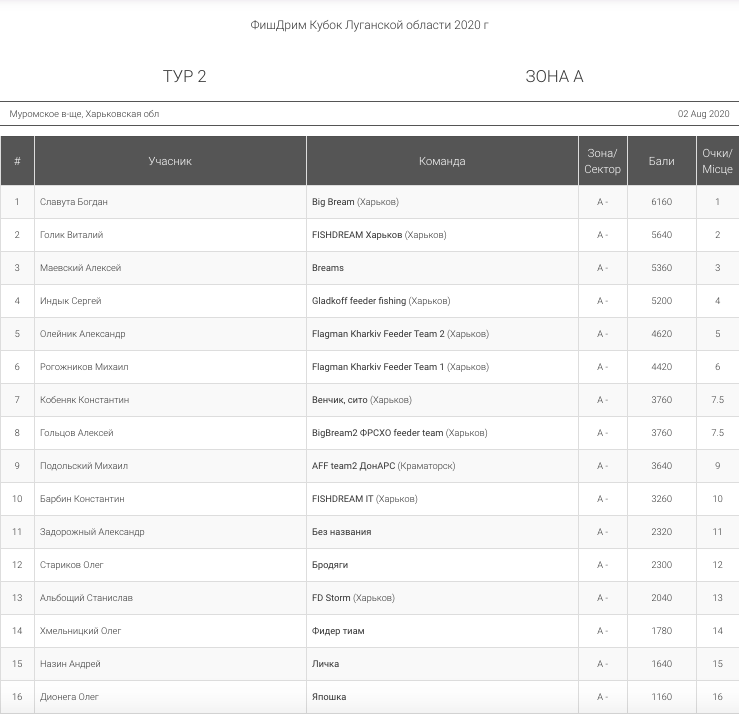The image size is (739, 714).
Task: Open Gladkoff feeder fishing team
Action: (x=359, y=301)
